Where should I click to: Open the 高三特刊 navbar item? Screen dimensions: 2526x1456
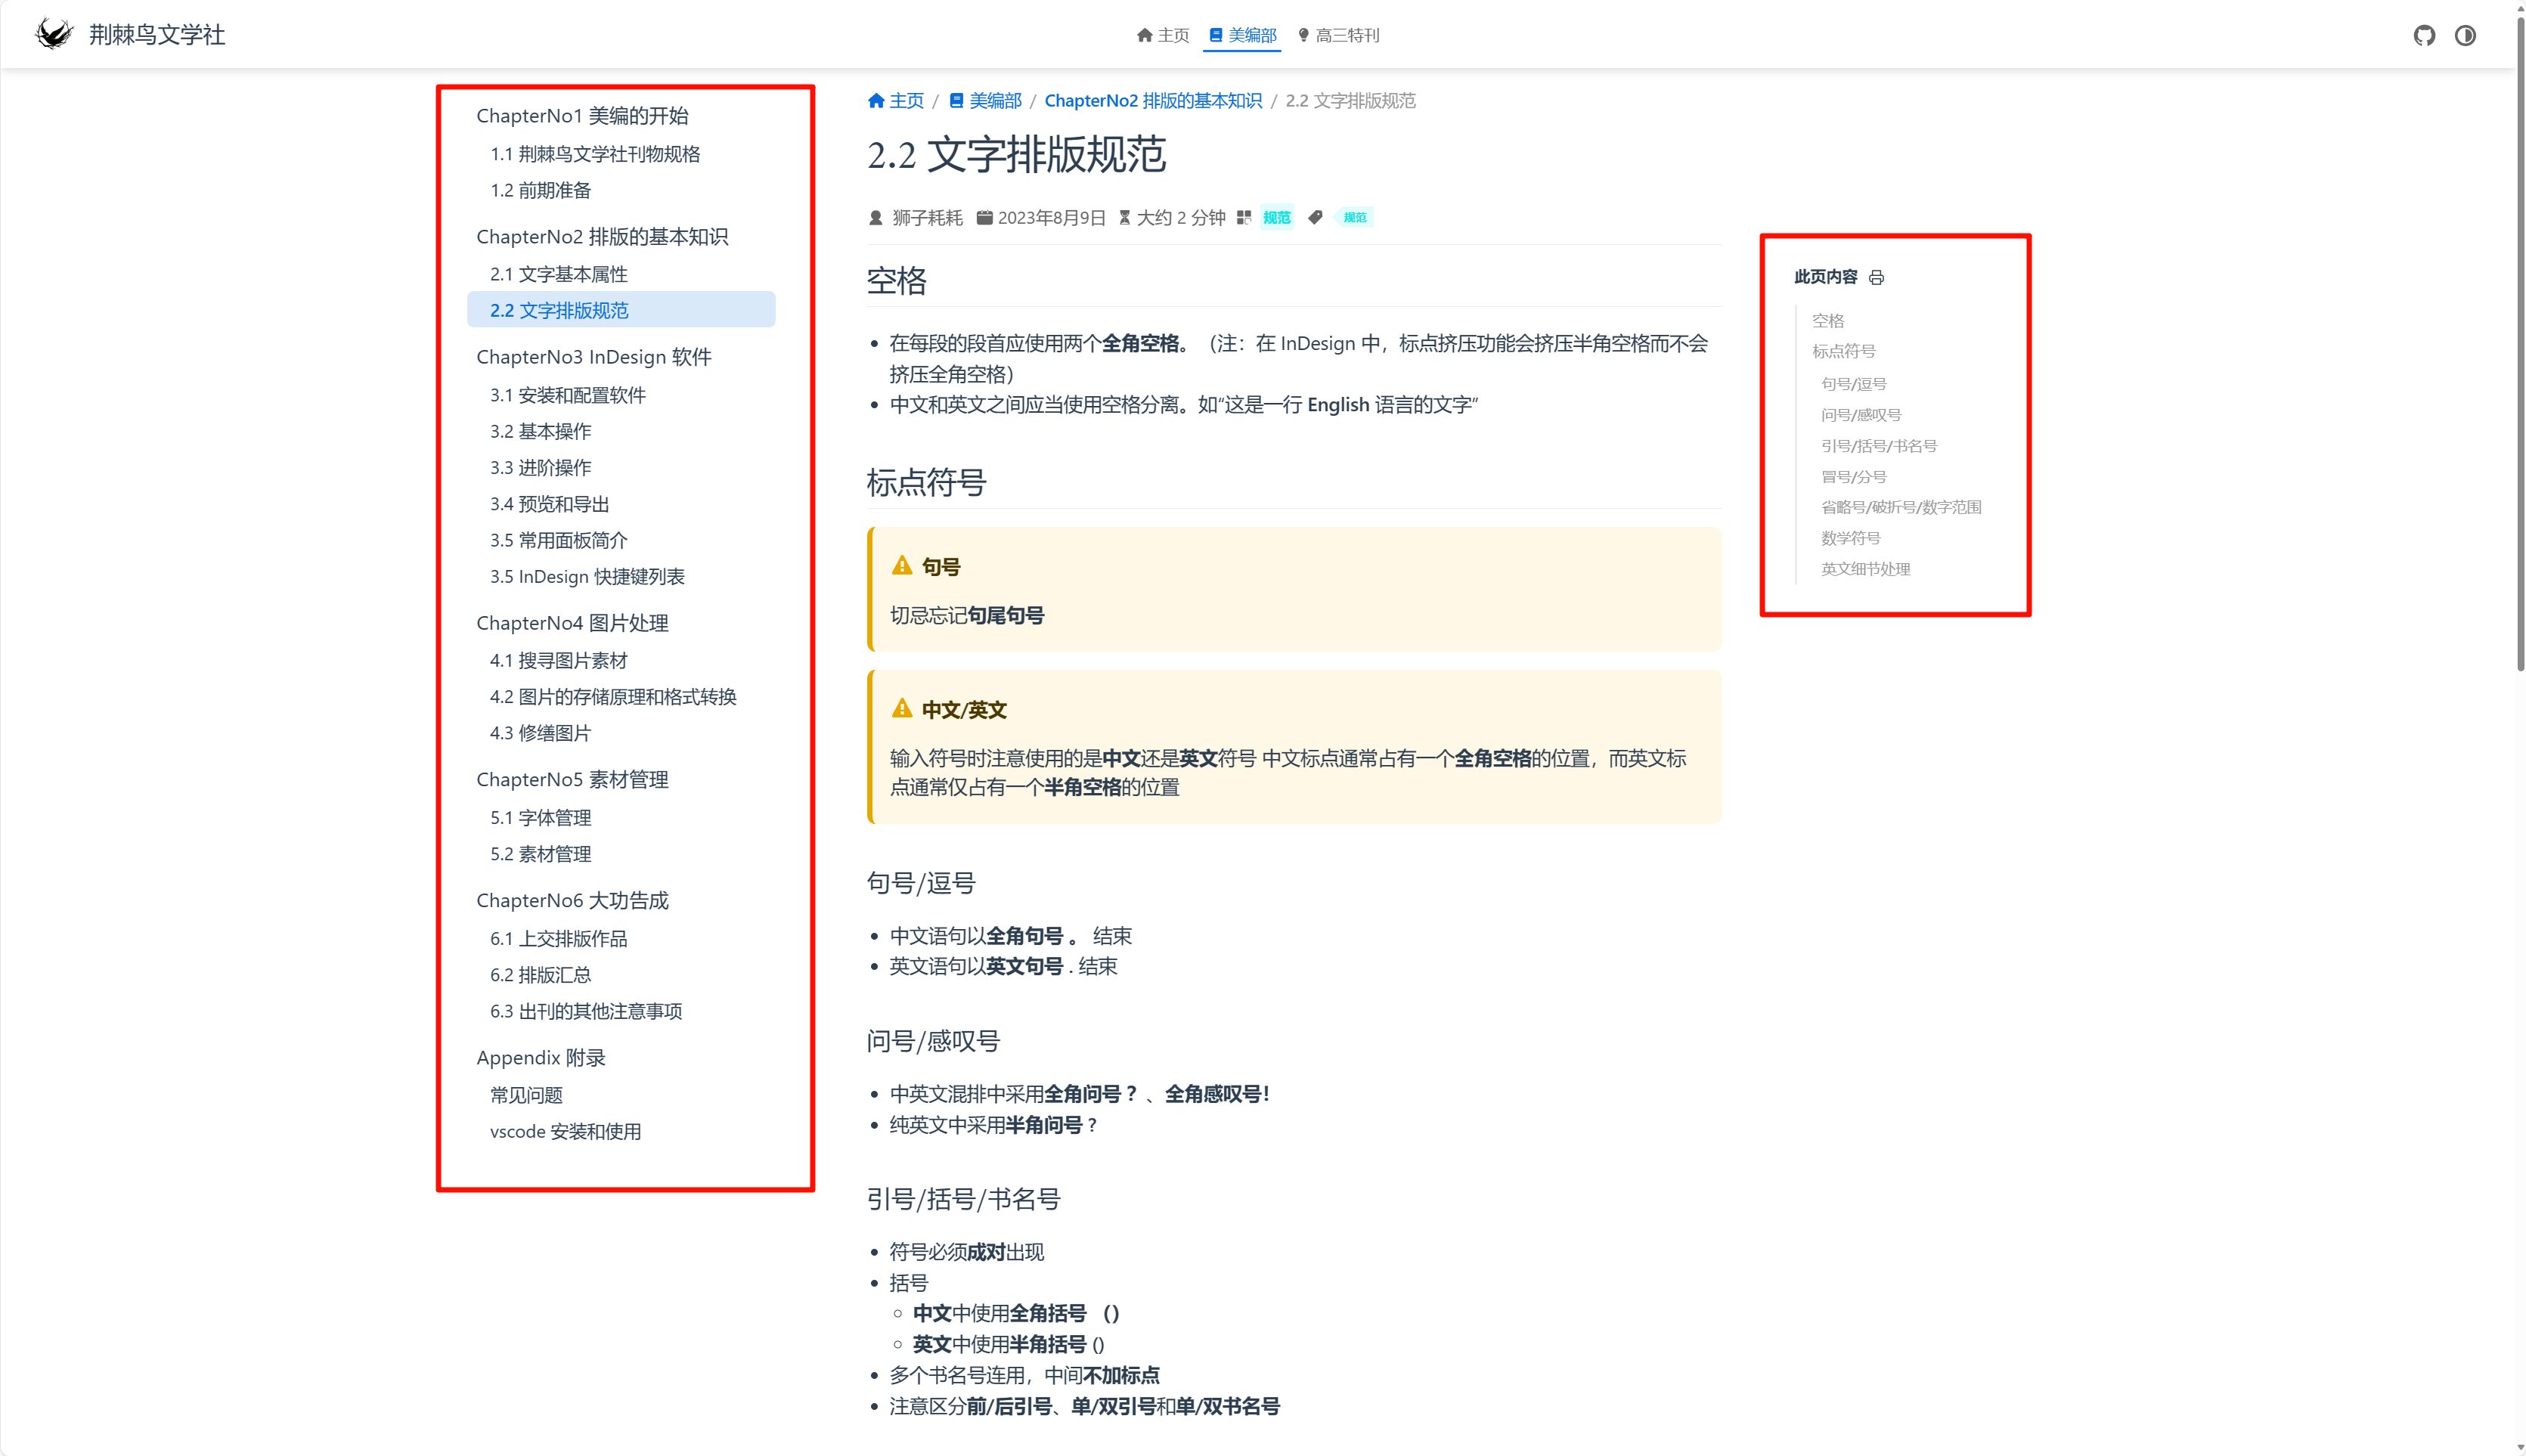(x=1338, y=36)
